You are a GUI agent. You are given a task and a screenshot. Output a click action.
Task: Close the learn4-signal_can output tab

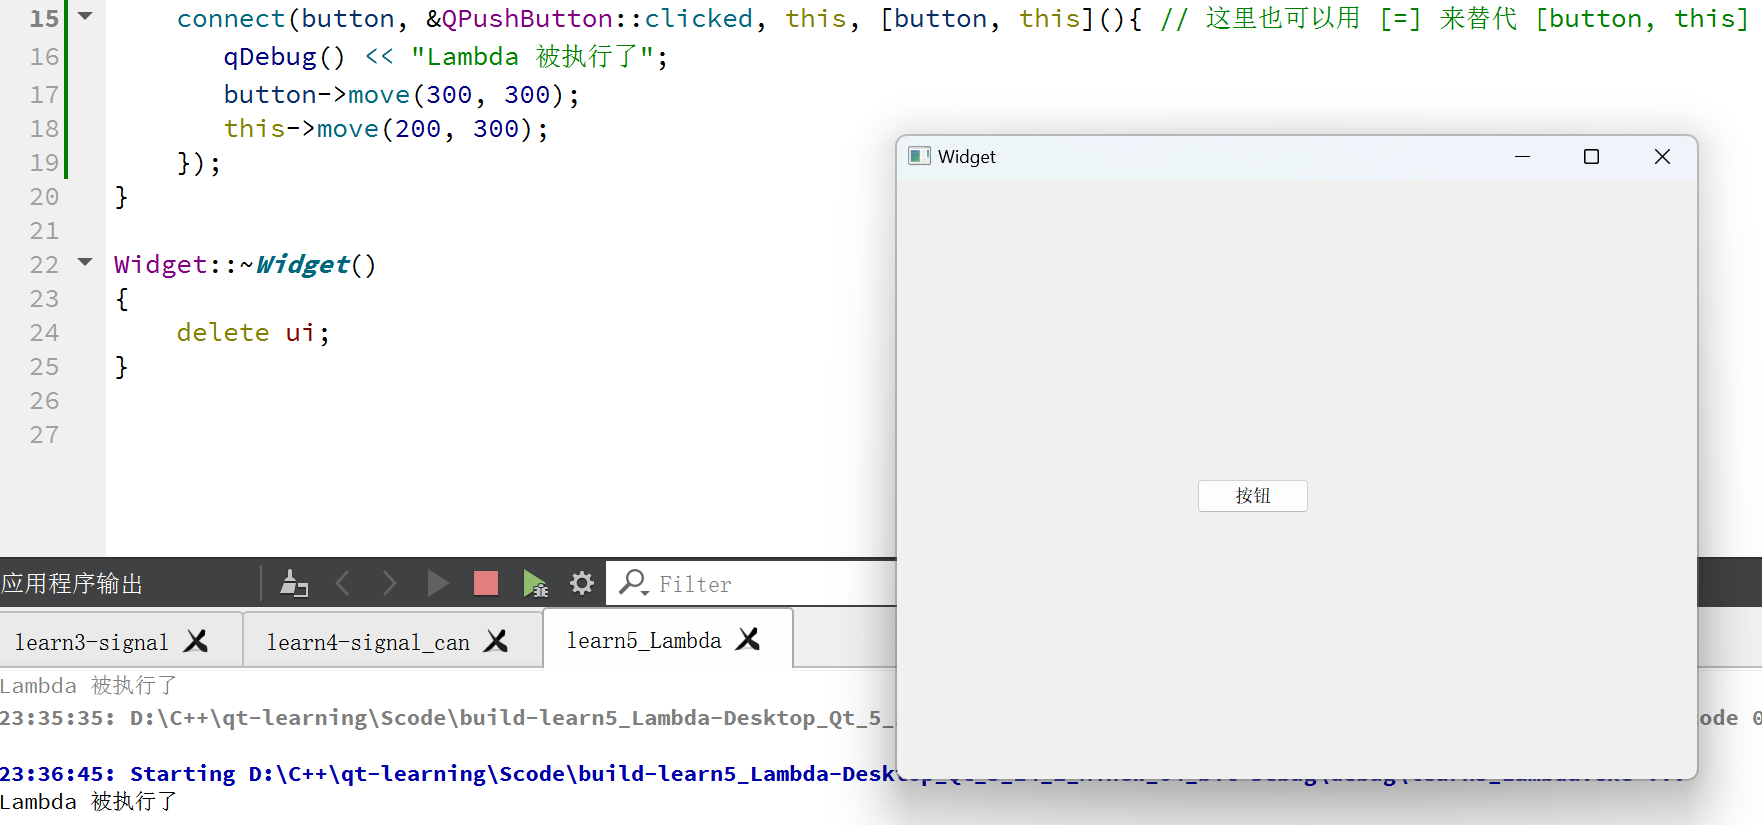[496, 641]
